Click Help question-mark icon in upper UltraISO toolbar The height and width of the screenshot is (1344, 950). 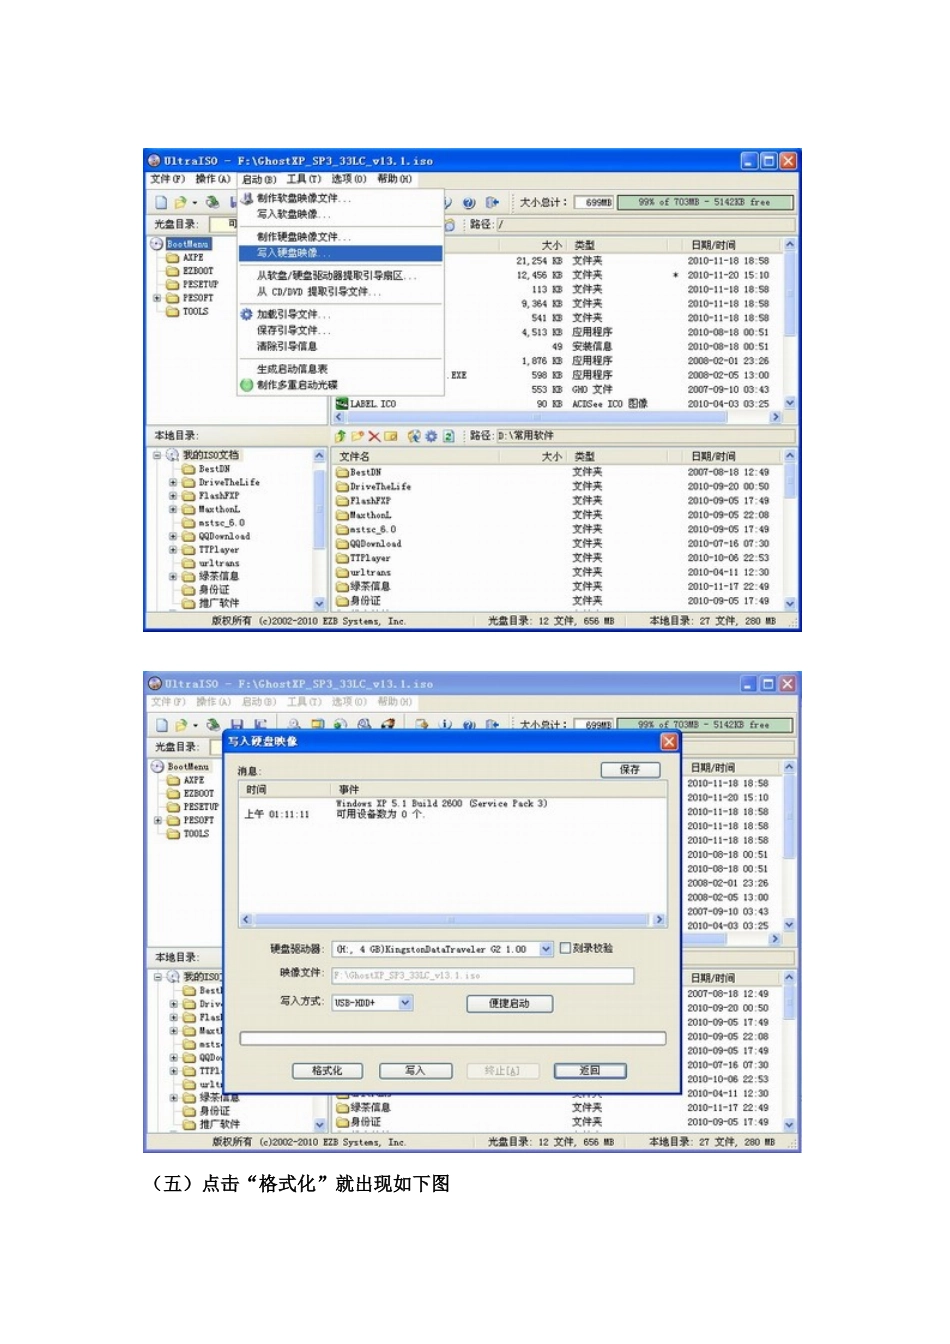[469, 202]
